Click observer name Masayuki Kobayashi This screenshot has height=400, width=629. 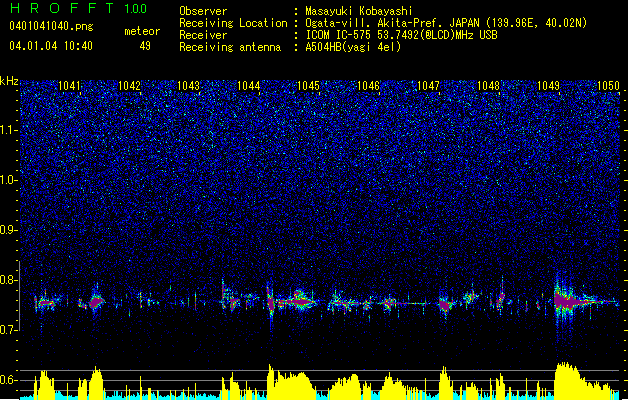tap(359, 11)
